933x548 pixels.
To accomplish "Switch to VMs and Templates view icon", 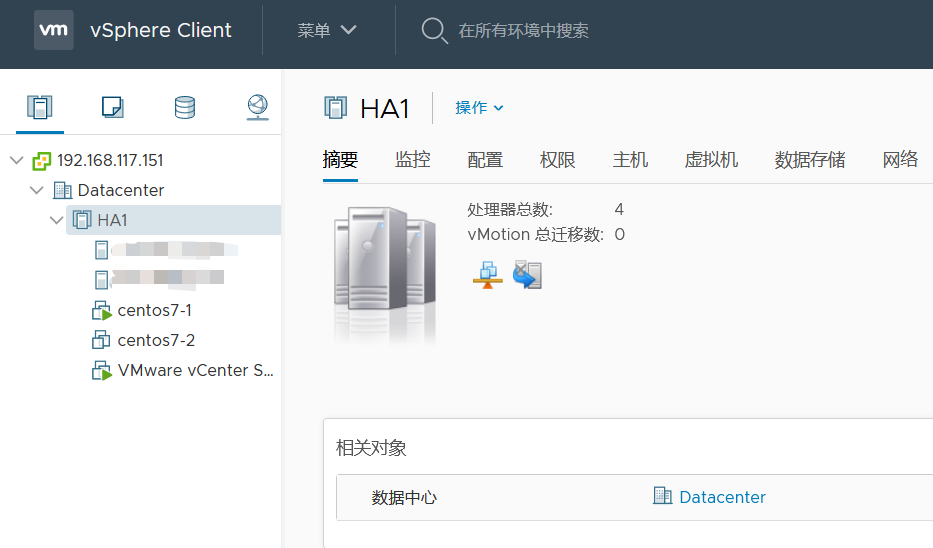I will (113, 108).
